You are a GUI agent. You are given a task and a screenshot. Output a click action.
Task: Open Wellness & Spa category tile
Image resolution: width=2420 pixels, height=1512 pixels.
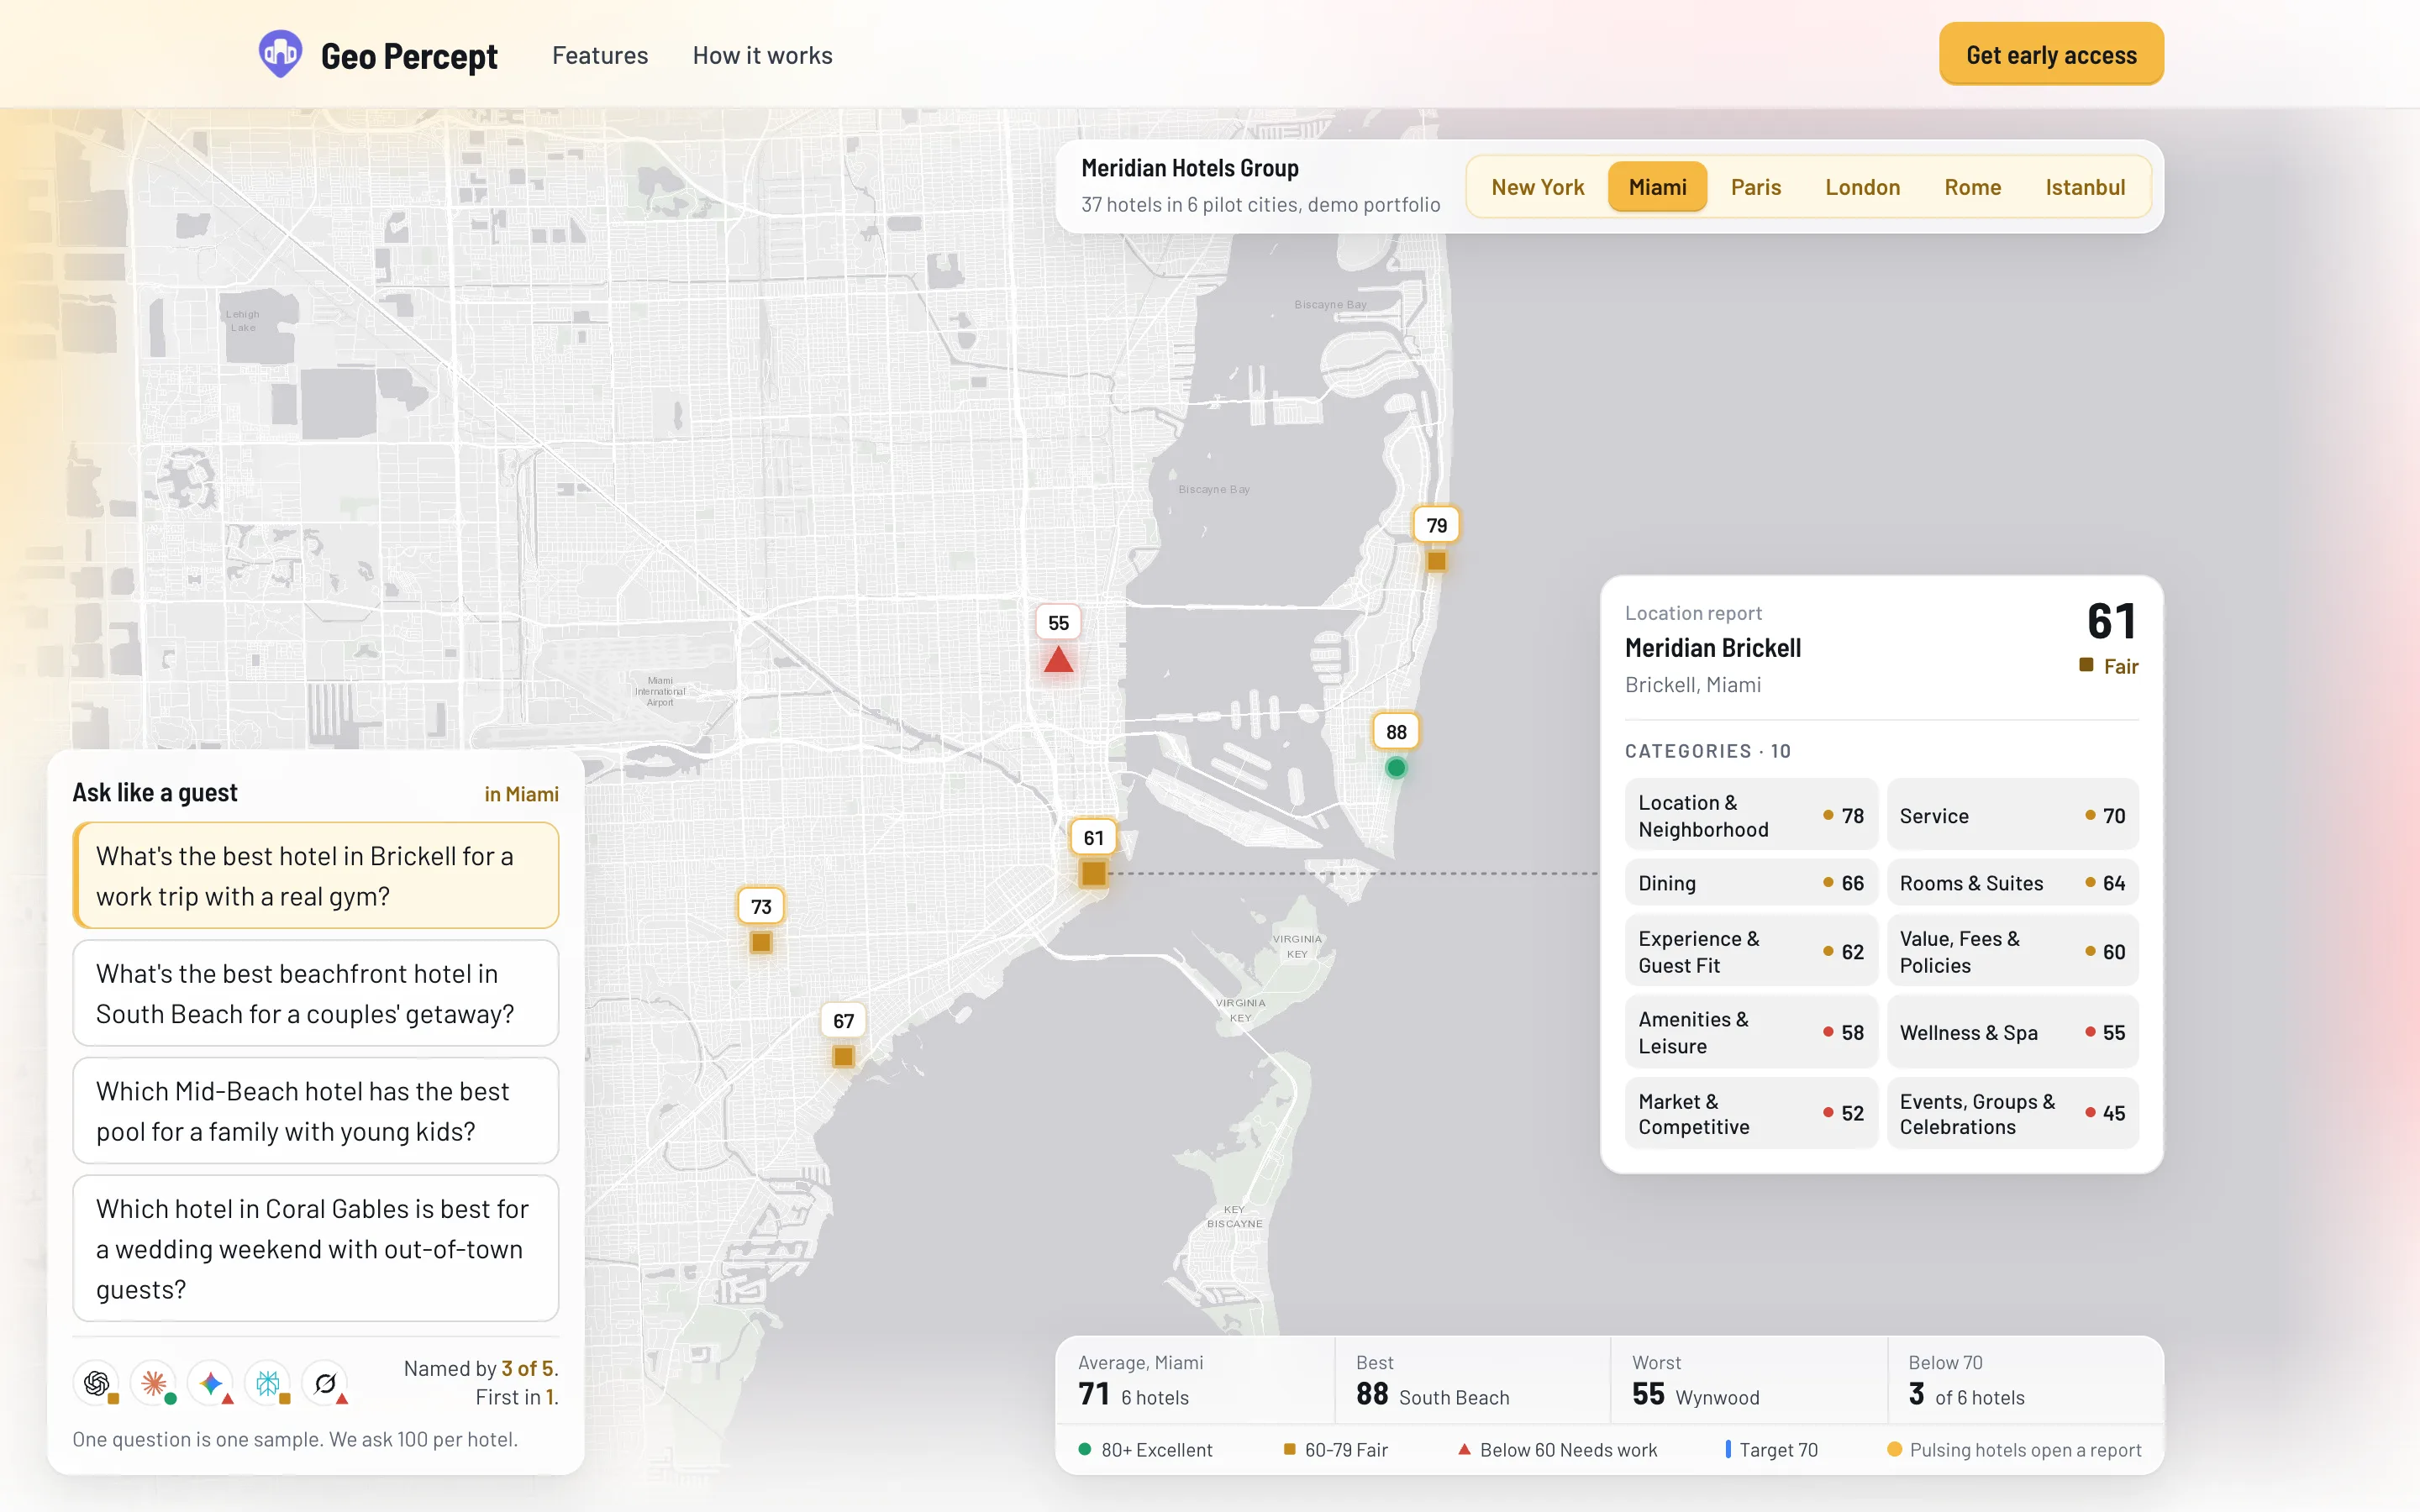(2012, 1032)
